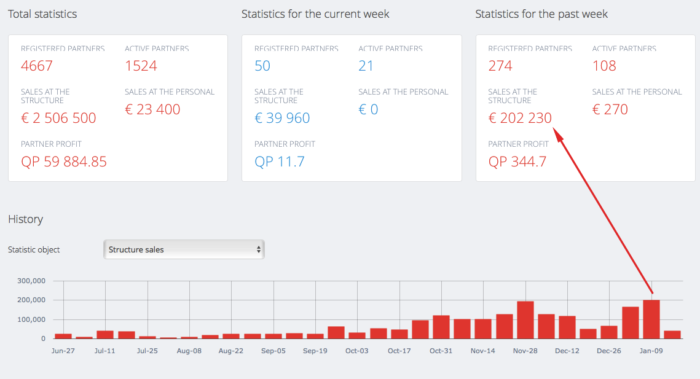Select total structure sales € 2 506 500

coord(58,118)
